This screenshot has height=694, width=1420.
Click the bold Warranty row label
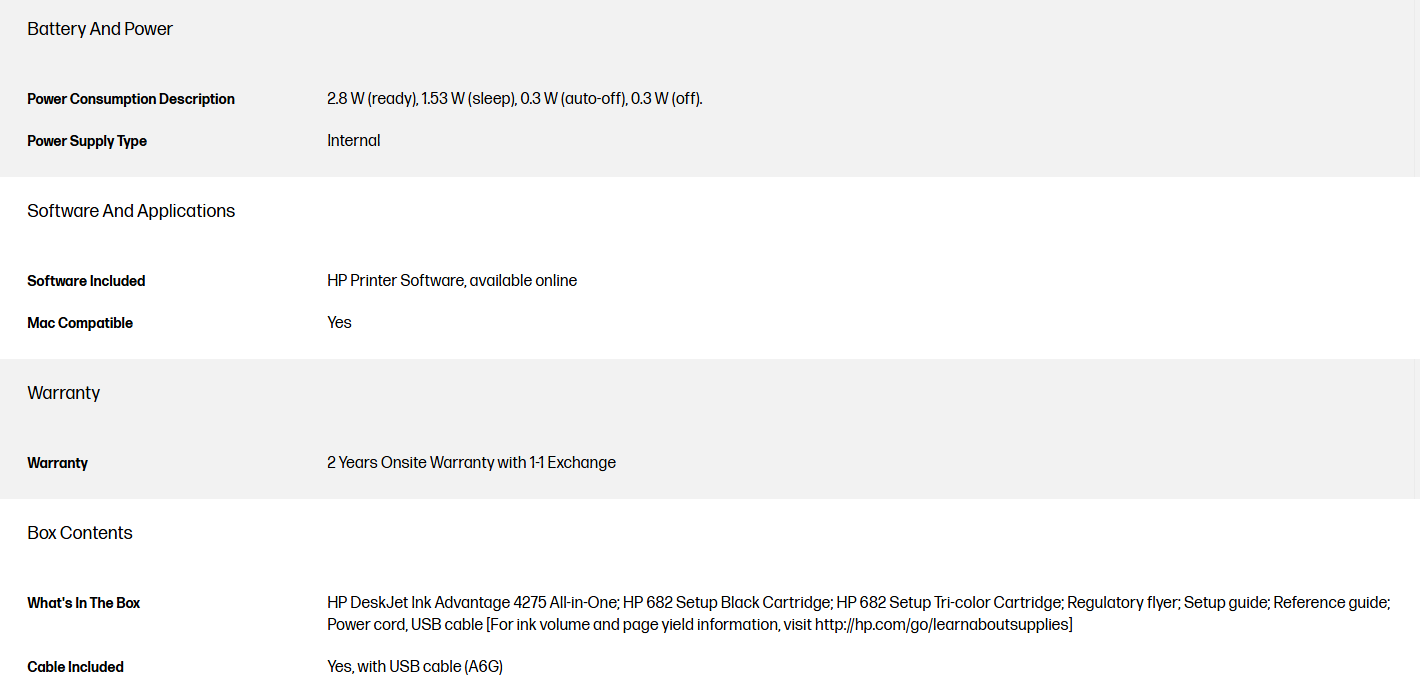coord(57,463)
